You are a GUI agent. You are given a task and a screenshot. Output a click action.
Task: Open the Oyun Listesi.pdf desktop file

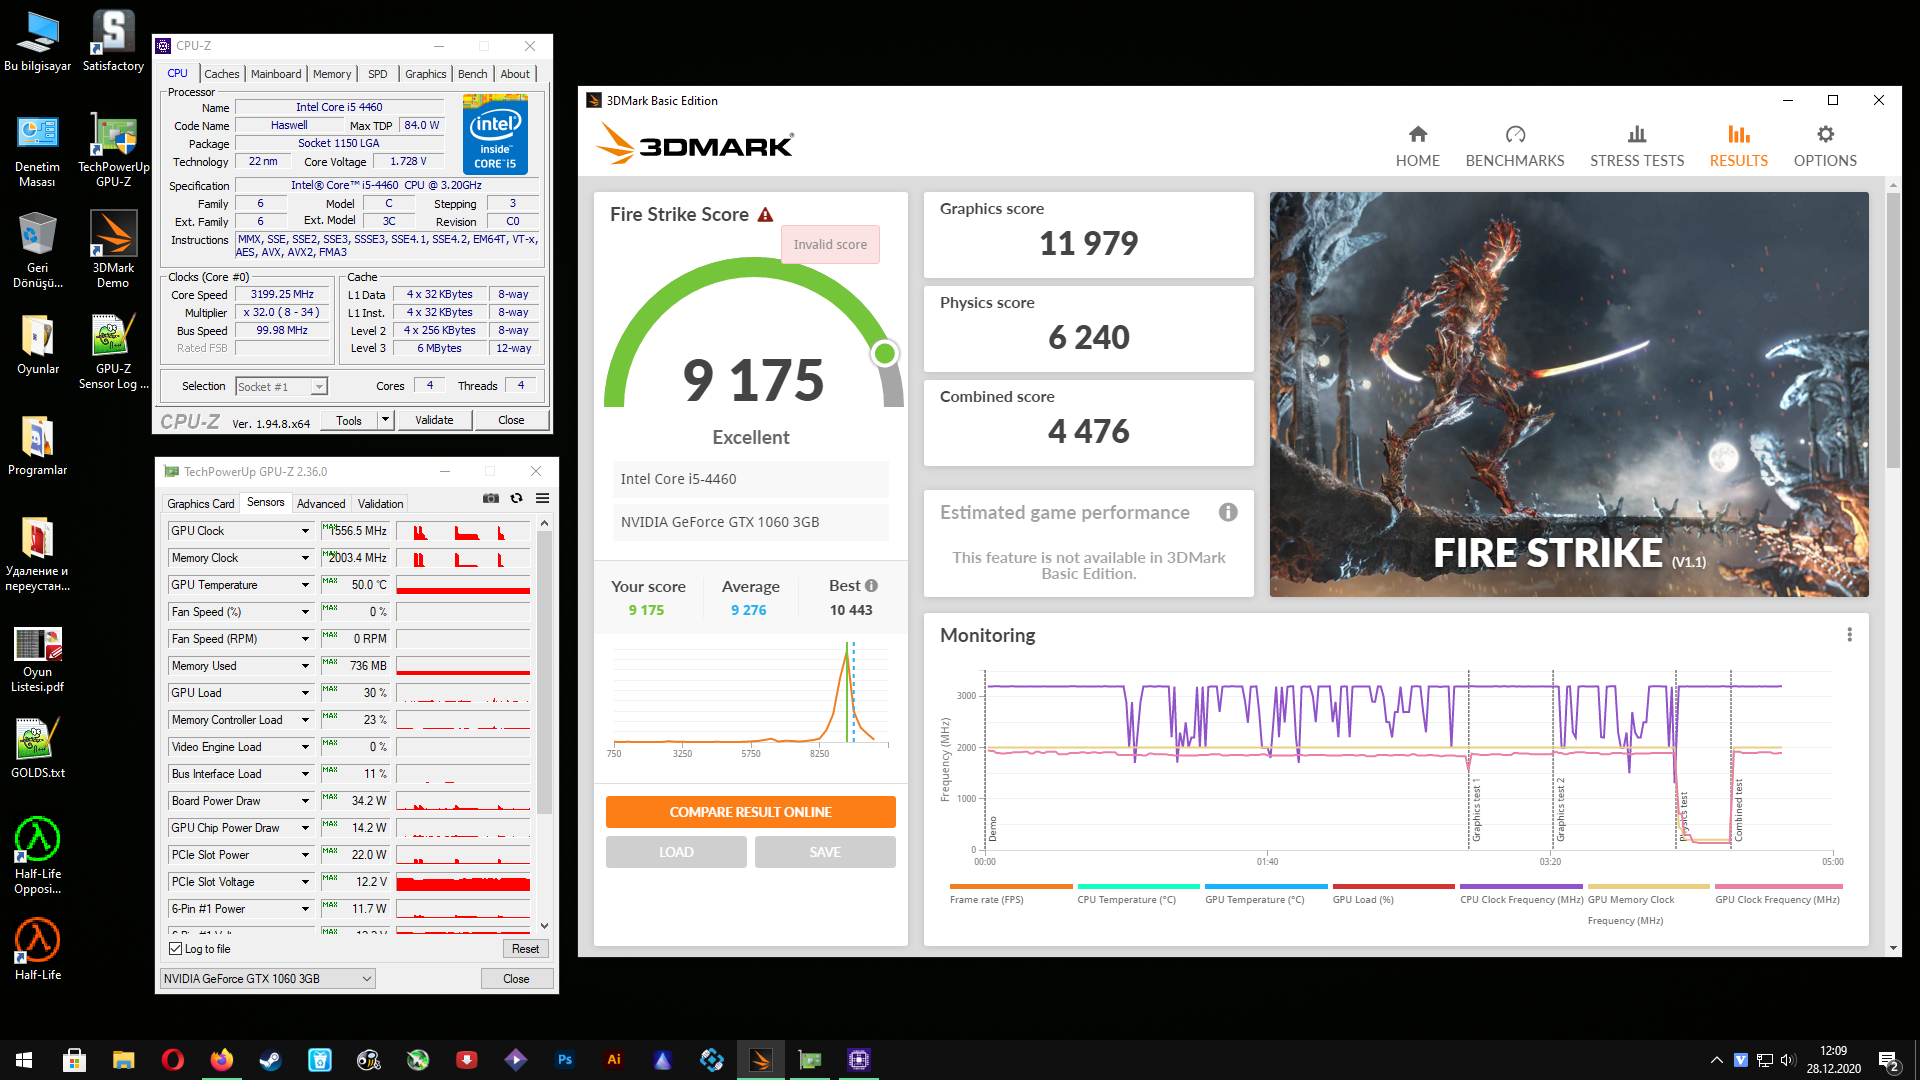pos(38,659)
